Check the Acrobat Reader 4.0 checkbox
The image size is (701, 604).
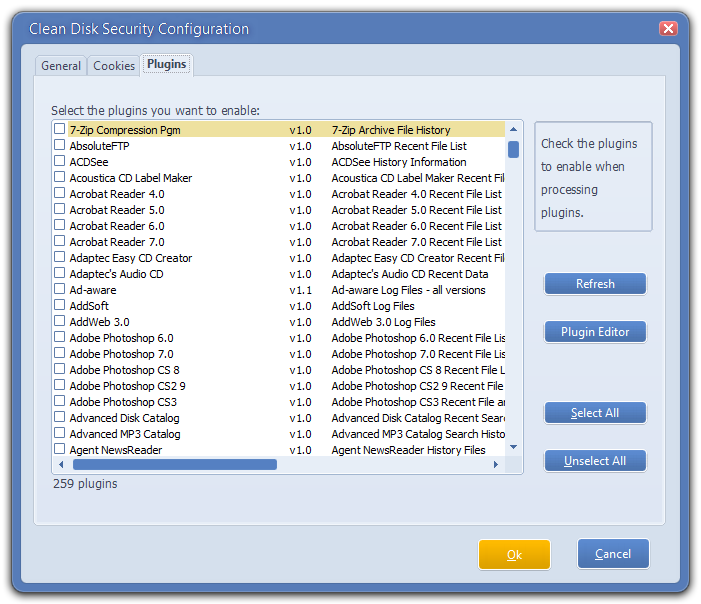point(59,193)
